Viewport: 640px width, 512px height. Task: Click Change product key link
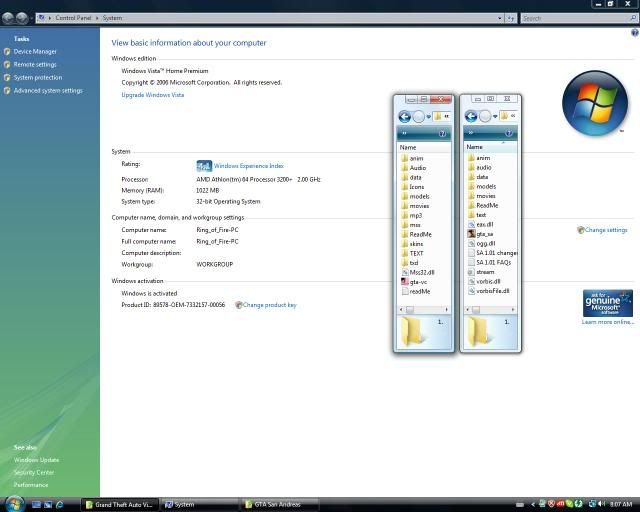coord(269,305)
